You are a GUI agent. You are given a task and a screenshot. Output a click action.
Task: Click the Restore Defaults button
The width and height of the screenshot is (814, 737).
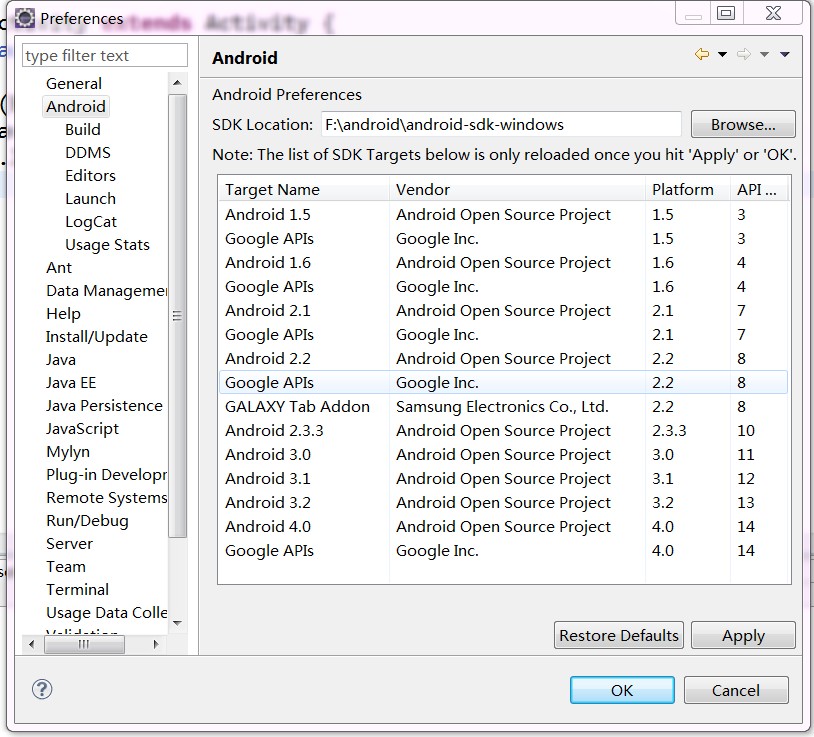point(619,636)
